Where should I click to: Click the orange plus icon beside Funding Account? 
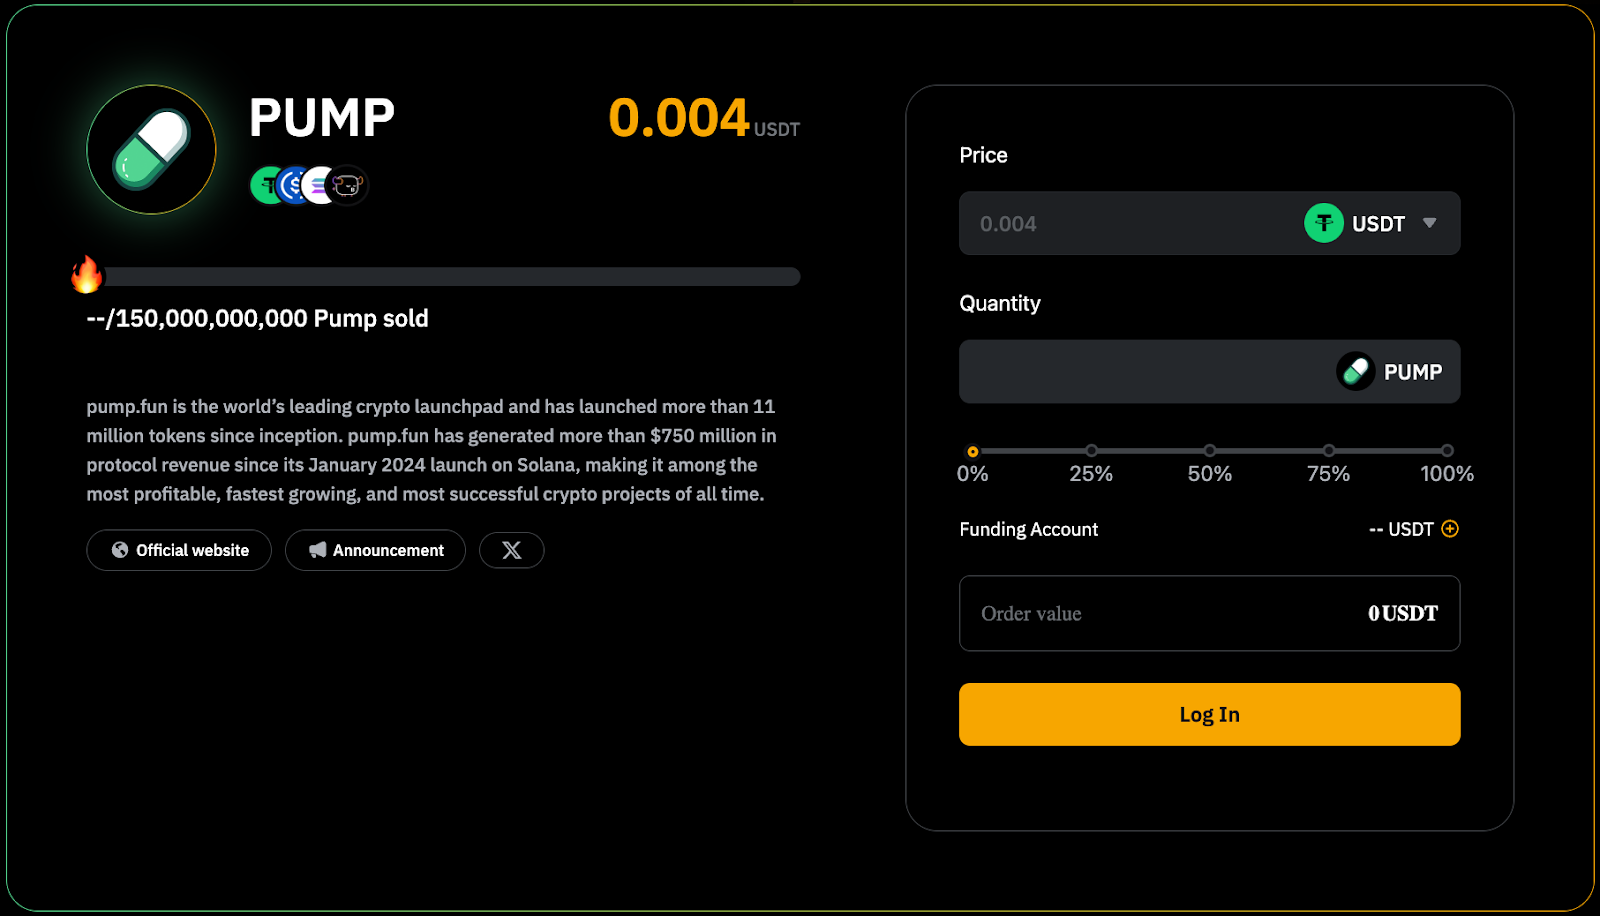click(1450, 529)
